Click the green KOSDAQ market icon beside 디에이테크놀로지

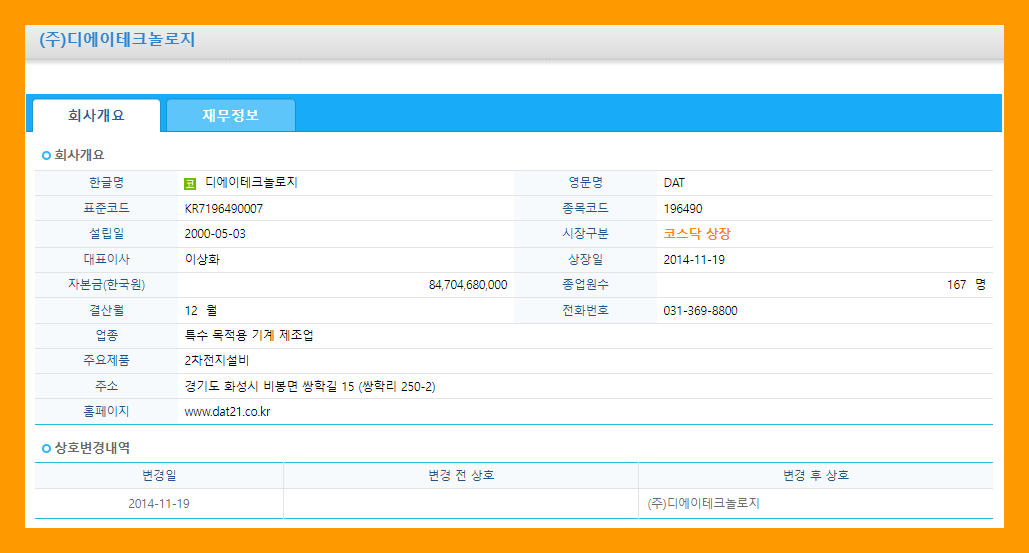pyautogui.click(x=190, y=184)
